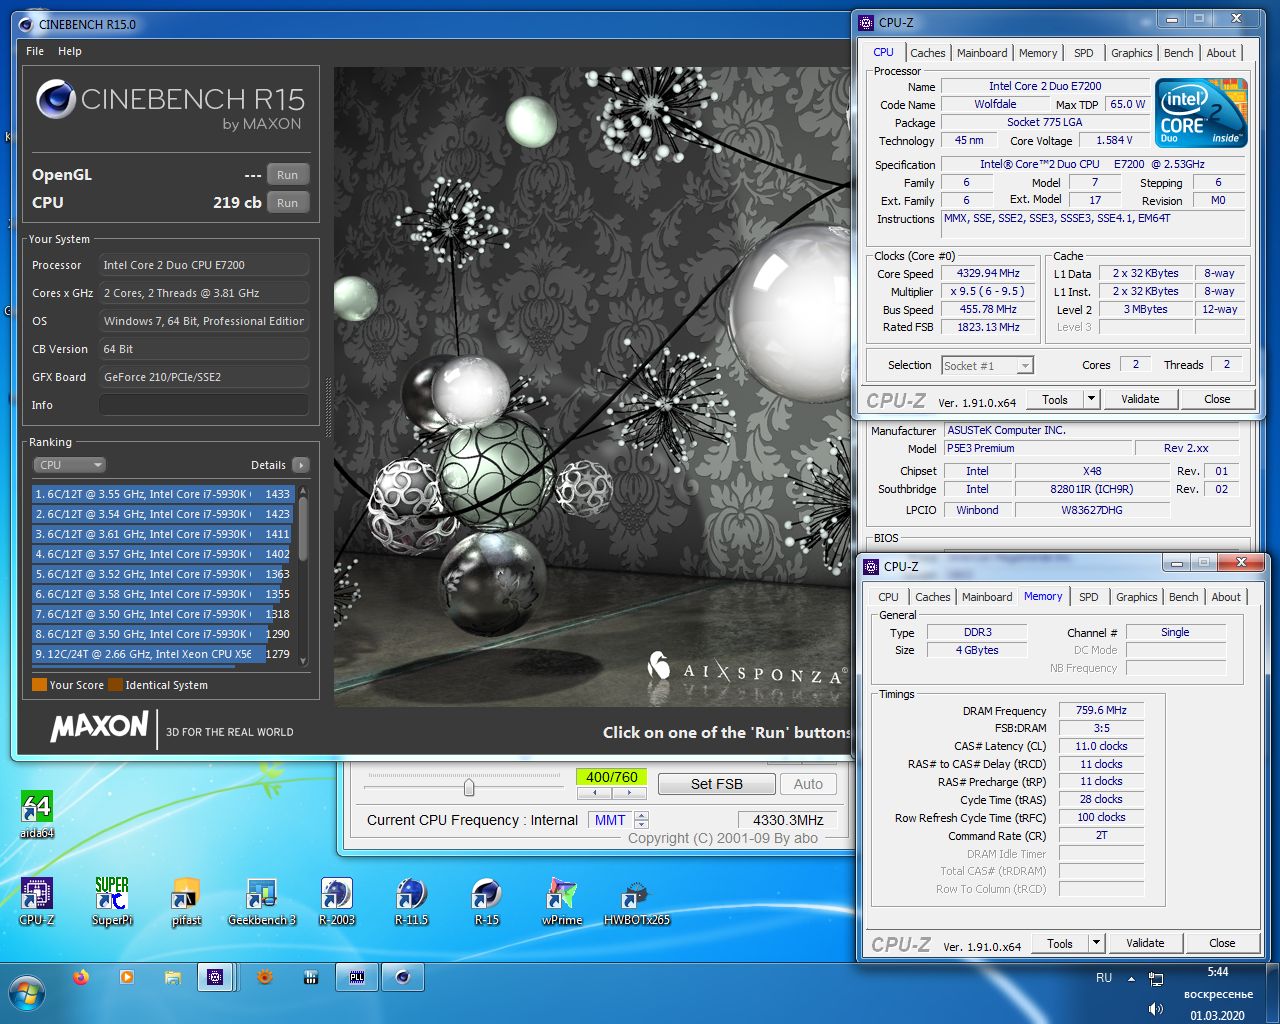The width and height of the screenshot is (1280, 1024).
Task: Show hidden system tray icons
Action: 1132,979
